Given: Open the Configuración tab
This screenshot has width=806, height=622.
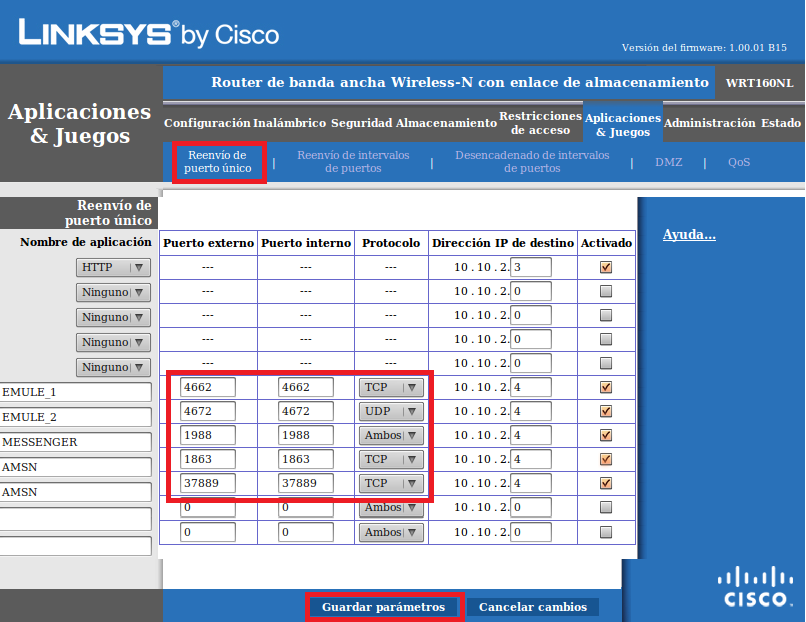Looking at the screenshot, I should pyautogui.click(x=207, y=123).
